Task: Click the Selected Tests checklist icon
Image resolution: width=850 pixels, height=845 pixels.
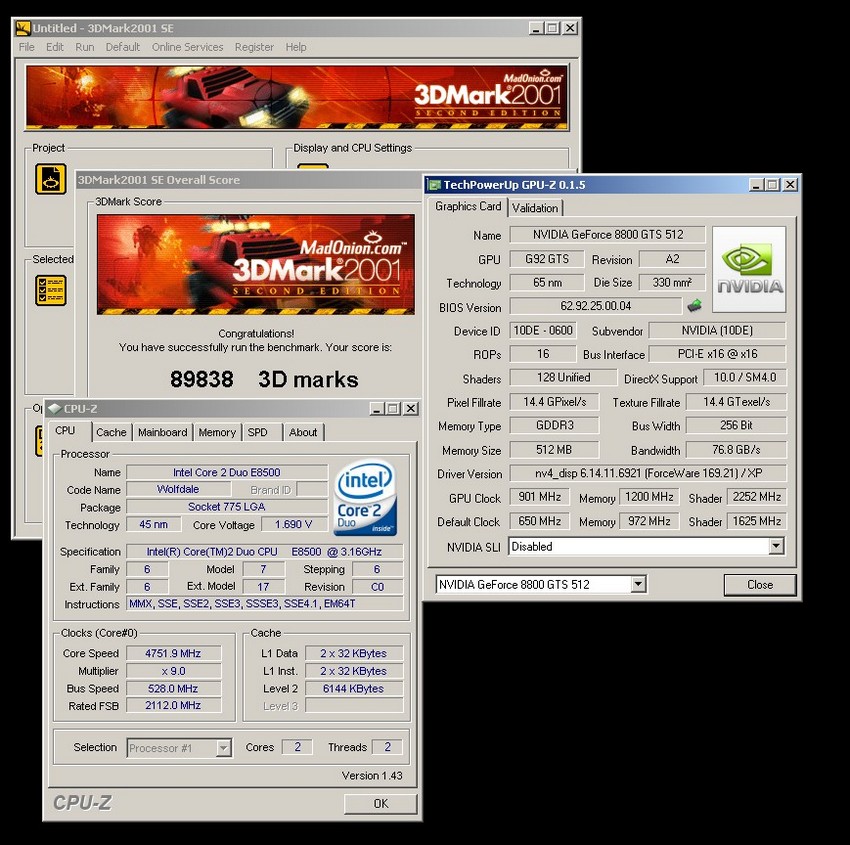Action: click(x=51, y=291)
